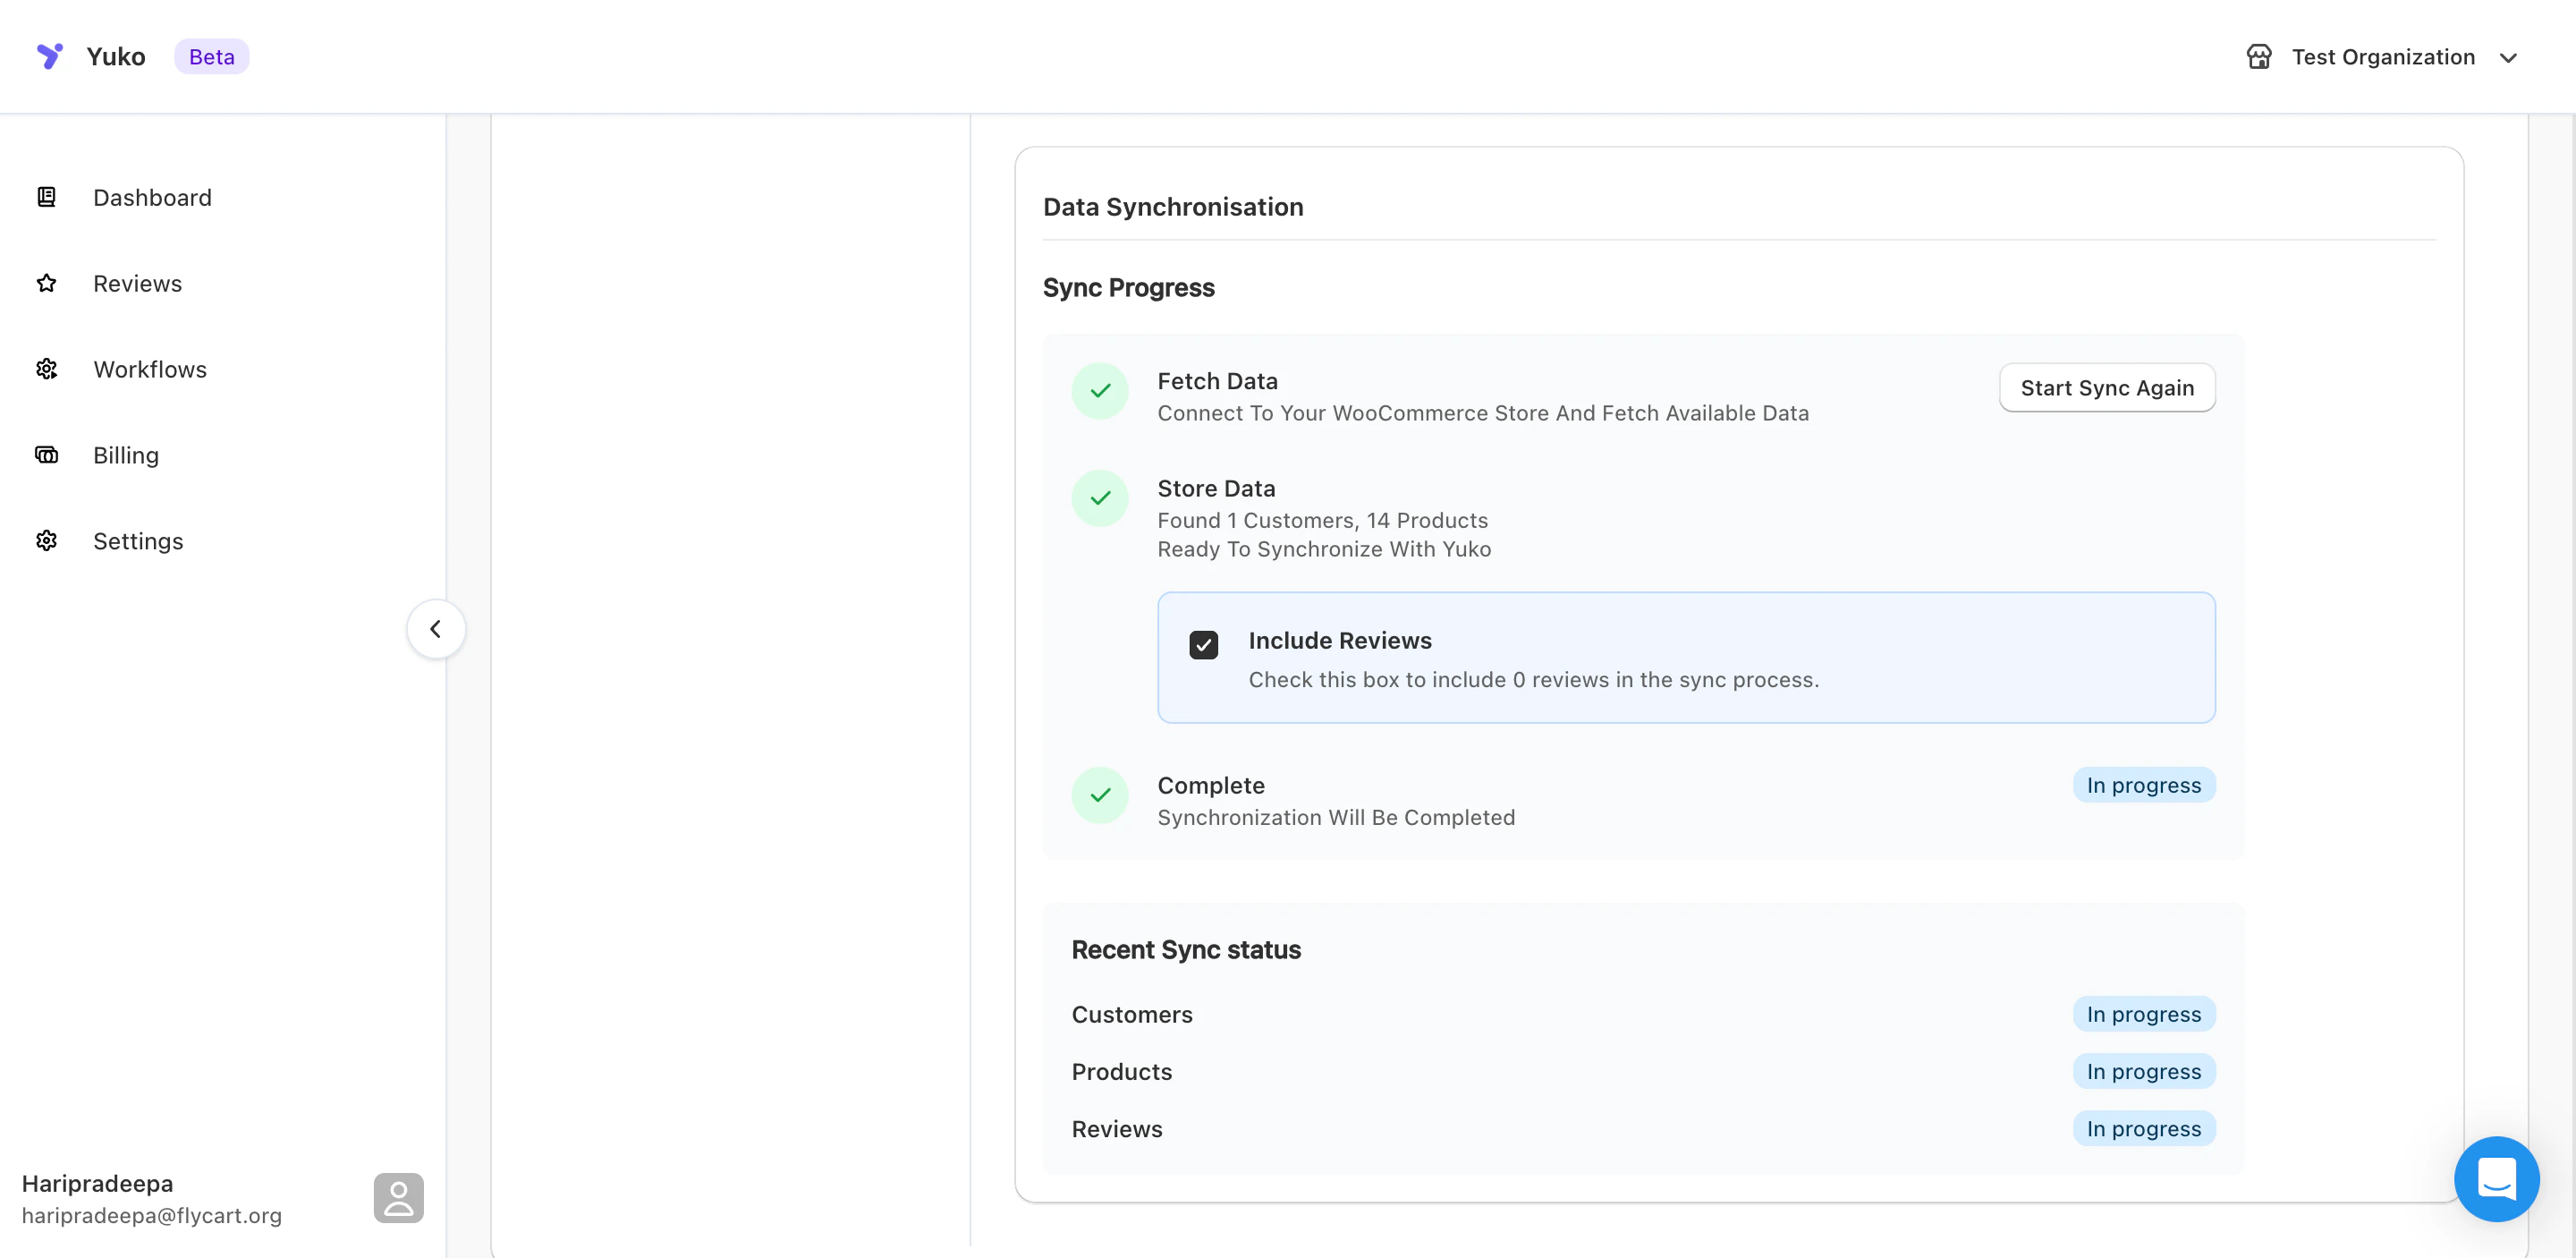The width and height of the screenshot is (2576, 1258).
Task: Go to the Reviews menu item
Action: point(137,283)
